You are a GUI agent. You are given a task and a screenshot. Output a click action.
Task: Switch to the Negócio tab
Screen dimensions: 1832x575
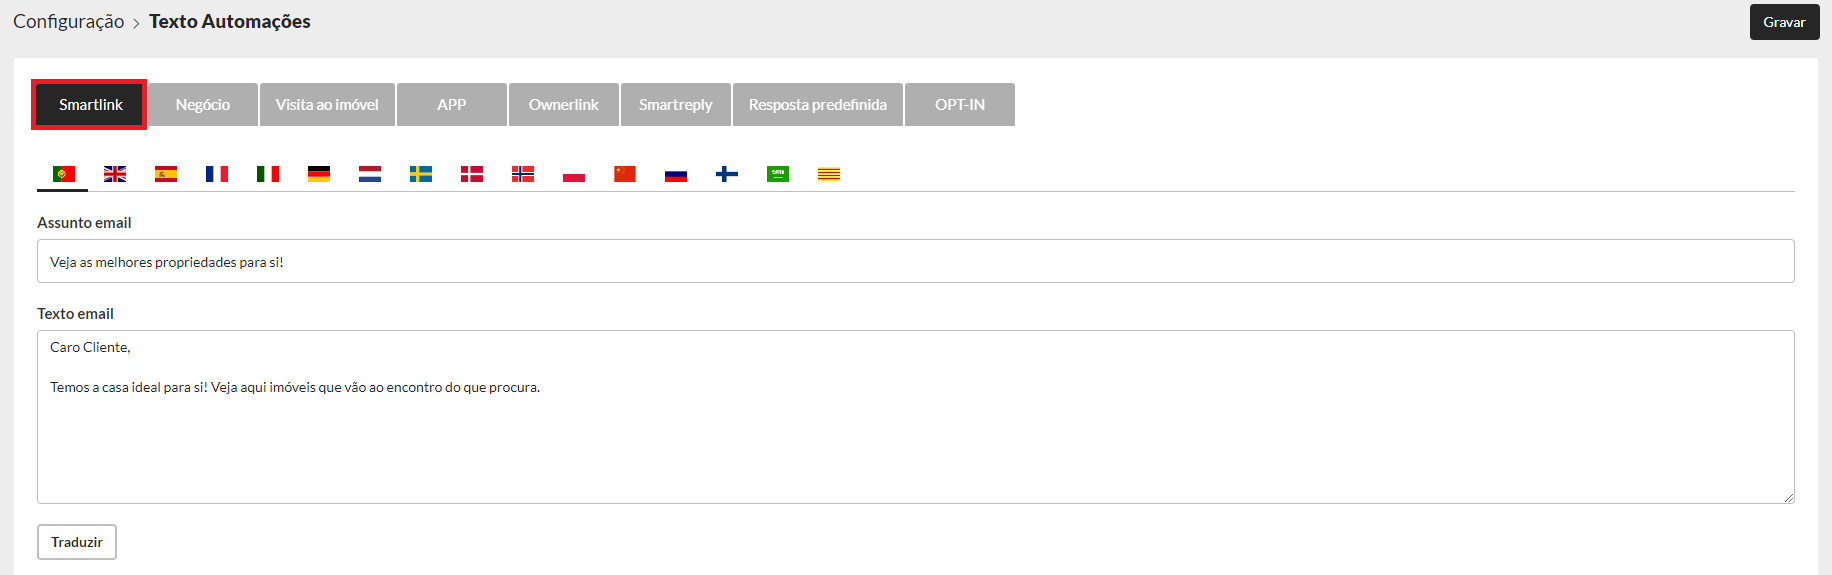pyautogui.click(x=203, y=104)
